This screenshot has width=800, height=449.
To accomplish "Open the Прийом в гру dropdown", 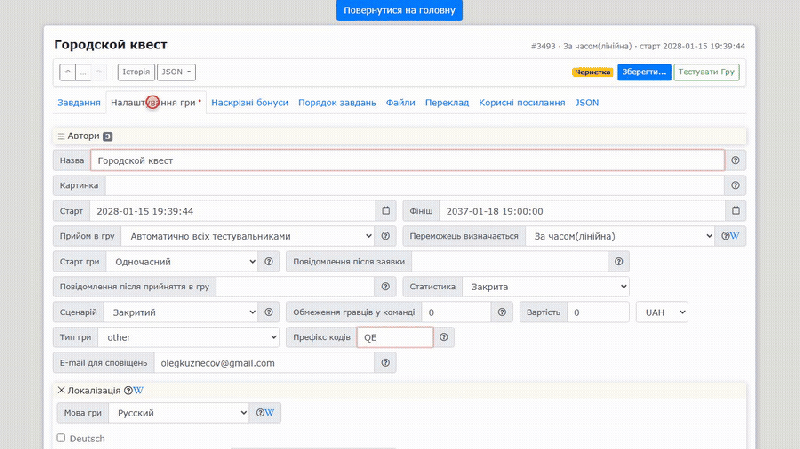I will click(248, 236).
